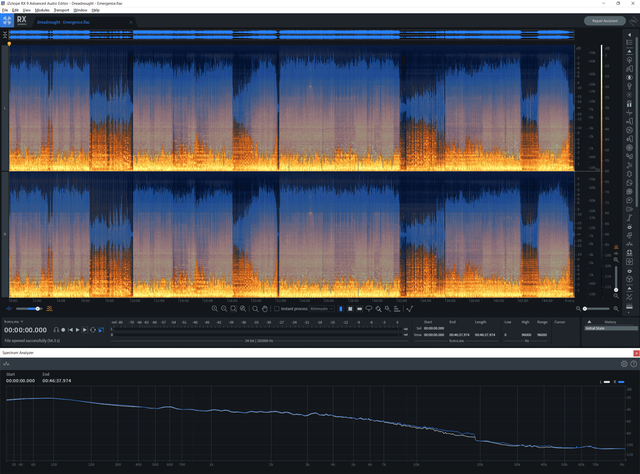Open Spectrum Analyzer settings gear
Screen dimensions: 640x474
coord(624,364)
